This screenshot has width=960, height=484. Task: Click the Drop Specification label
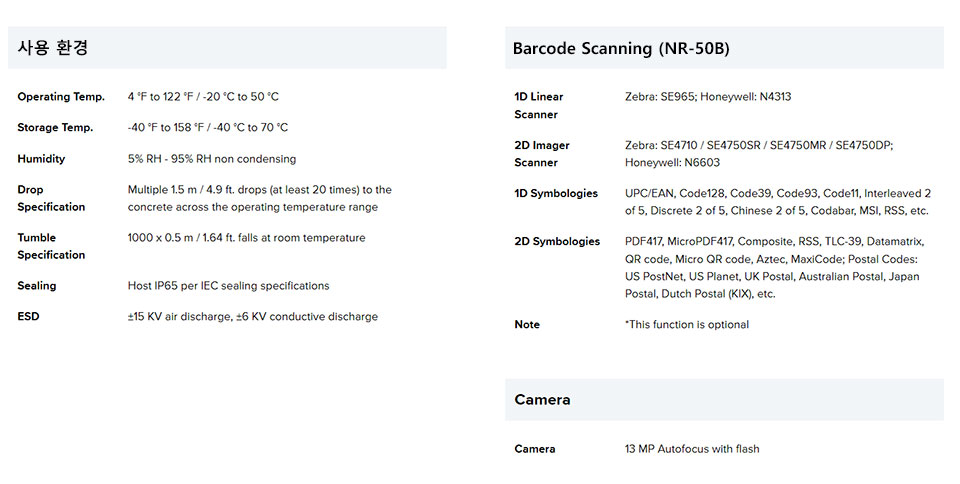[x=51, y=198]
